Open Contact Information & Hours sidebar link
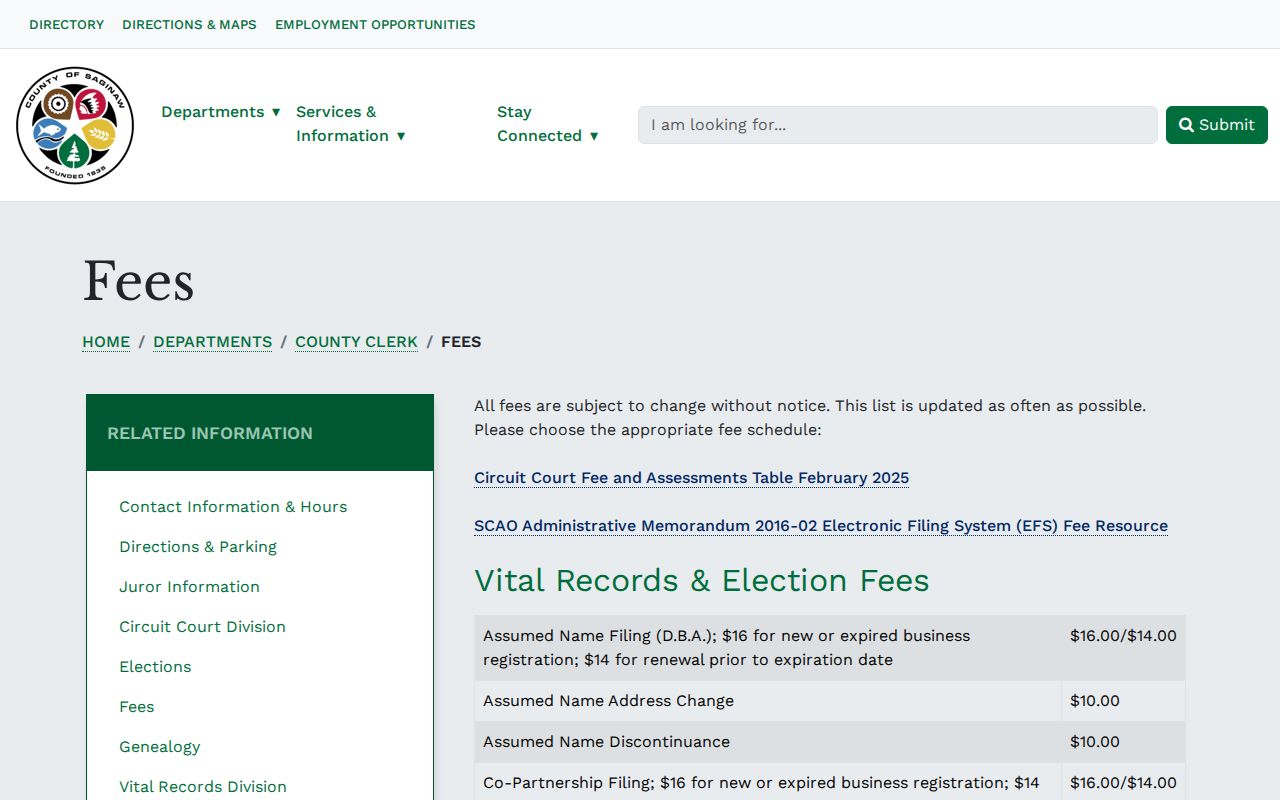 [x=233, y=507]
